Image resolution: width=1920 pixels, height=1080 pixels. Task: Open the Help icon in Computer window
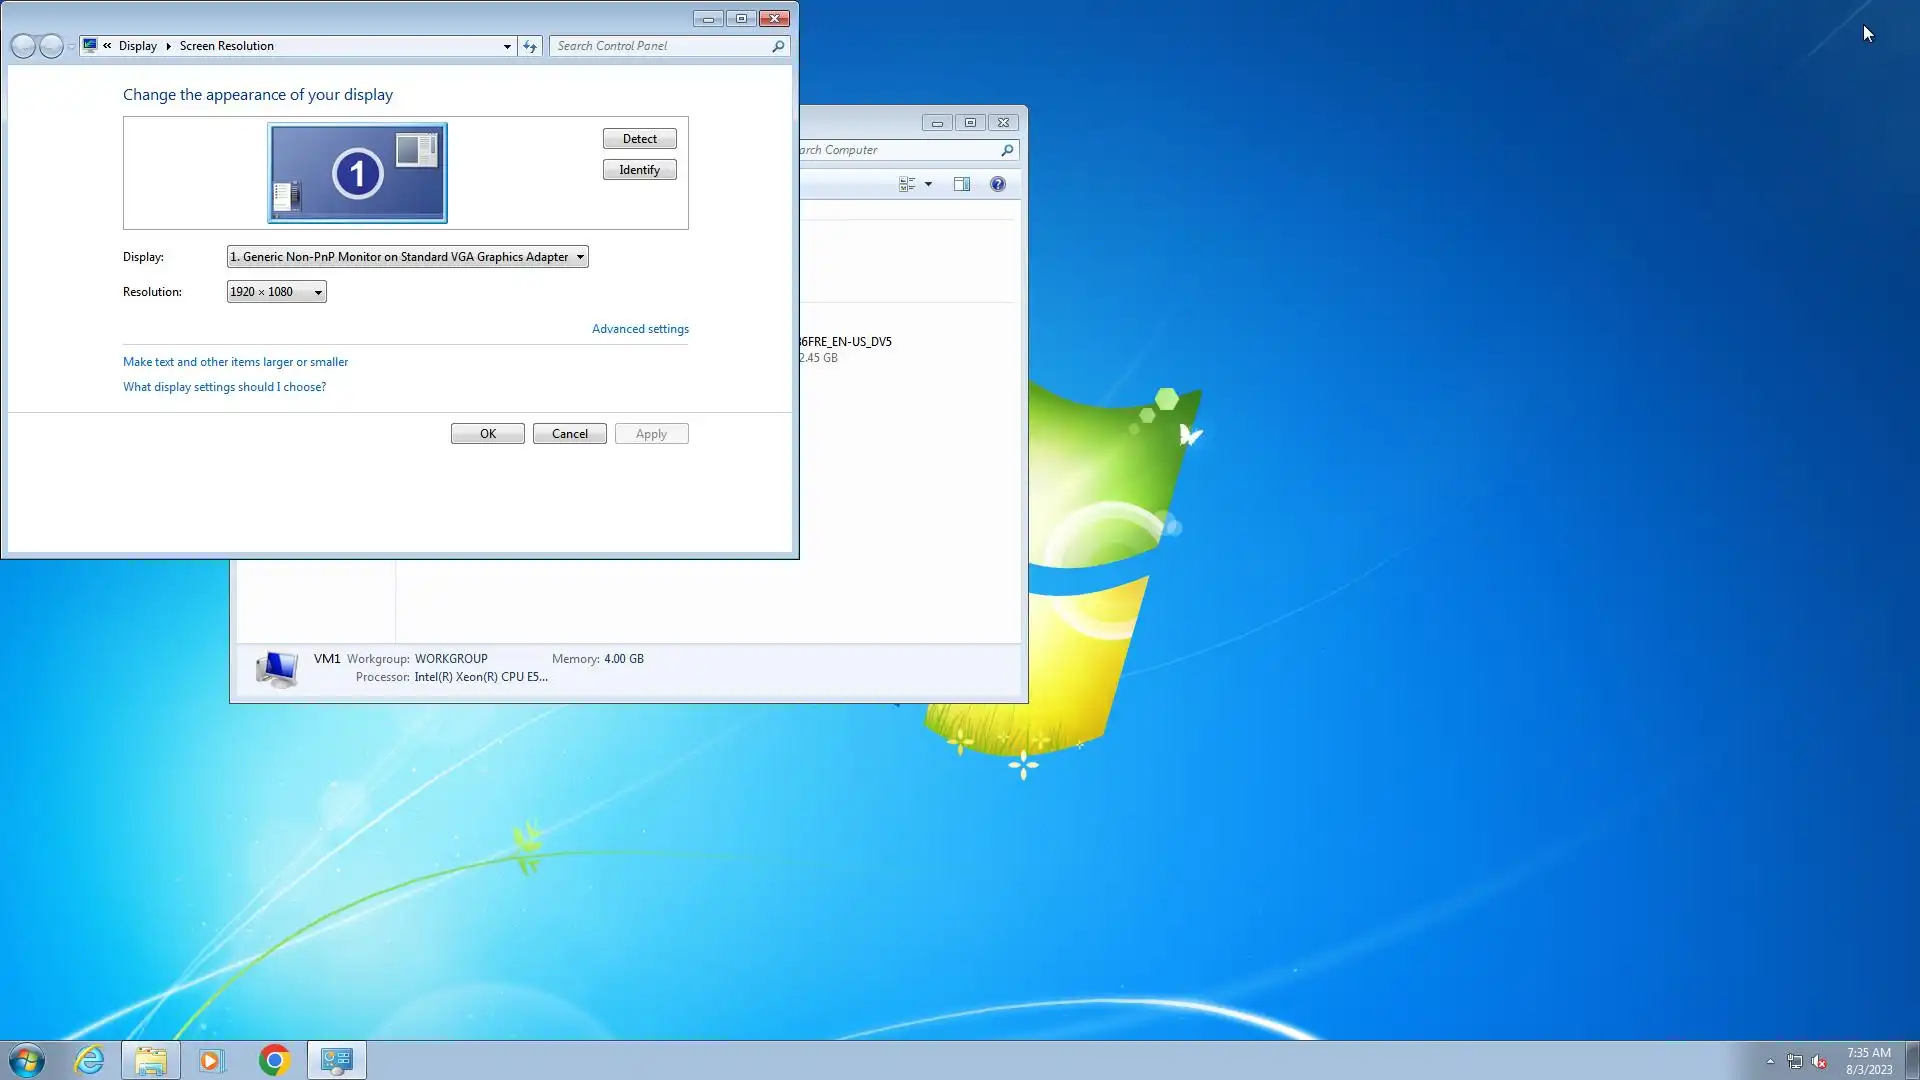pyautogui.click(x=997, y=184)
